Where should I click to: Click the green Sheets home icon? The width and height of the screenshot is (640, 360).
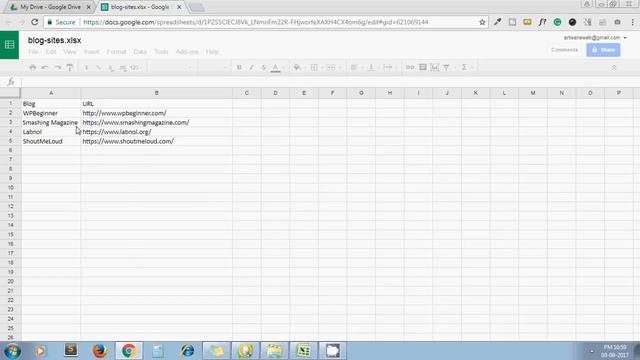click(x=9, y=44)
